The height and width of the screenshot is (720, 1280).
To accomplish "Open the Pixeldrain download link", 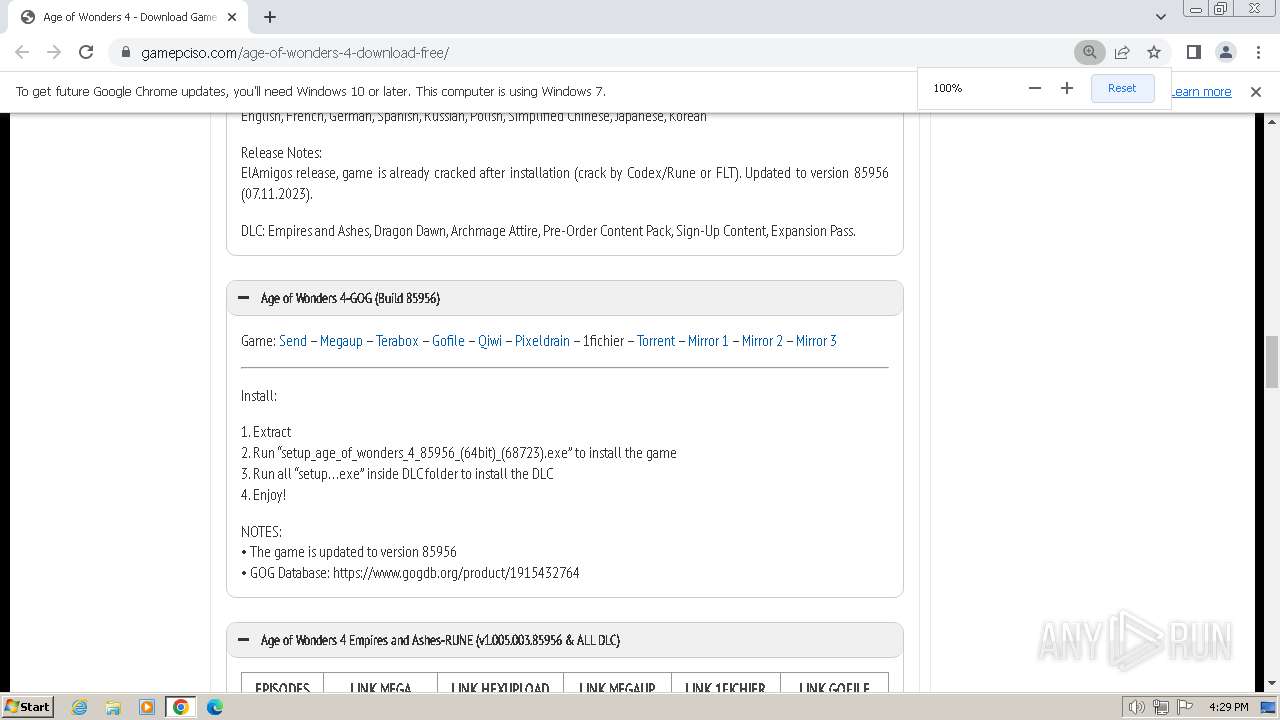I will point(542,341).
